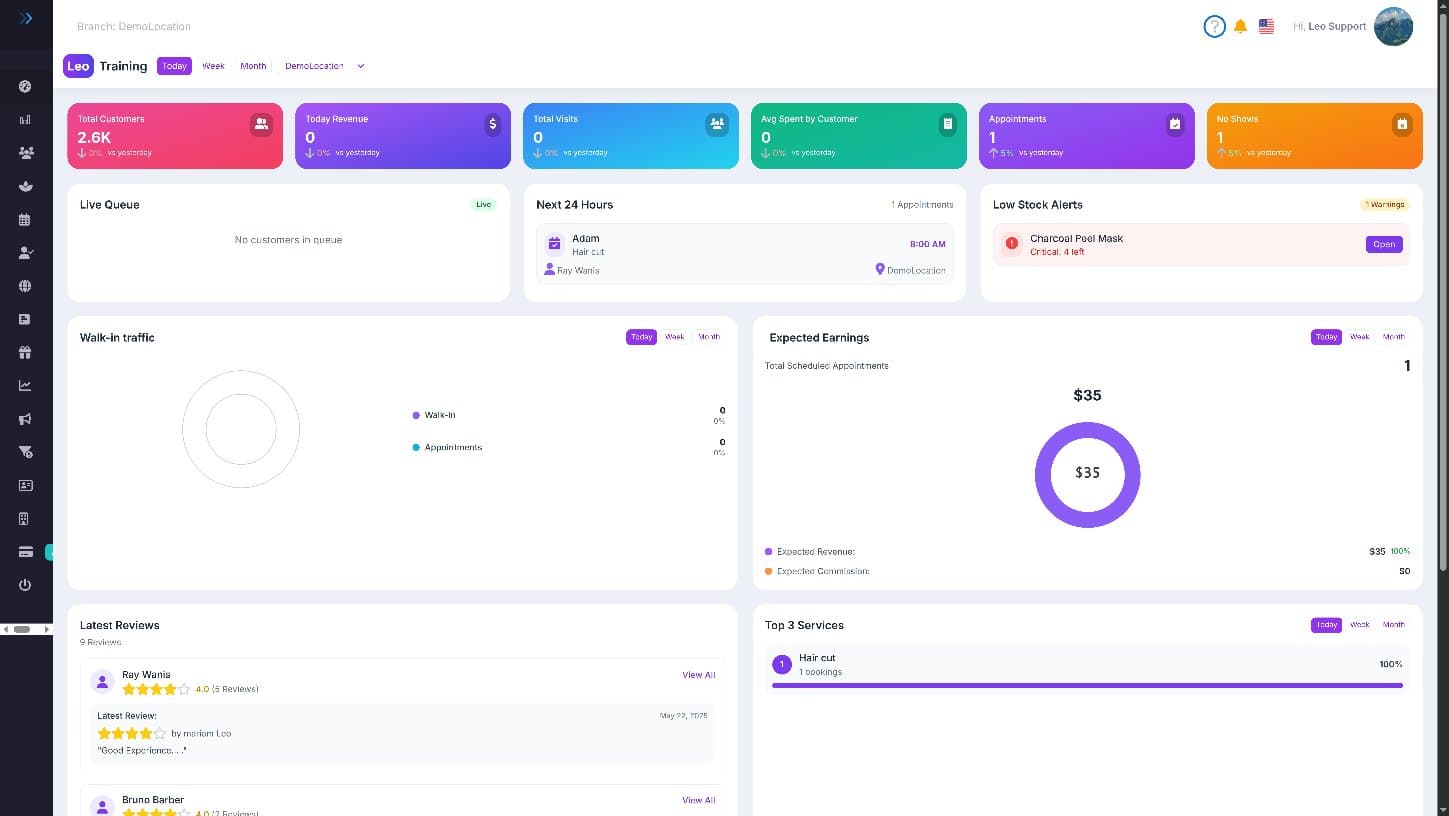The width and height of the screenshot is (1449, 816).
Task: Open the credit card icon in sidebar
Action: (25, 552)
